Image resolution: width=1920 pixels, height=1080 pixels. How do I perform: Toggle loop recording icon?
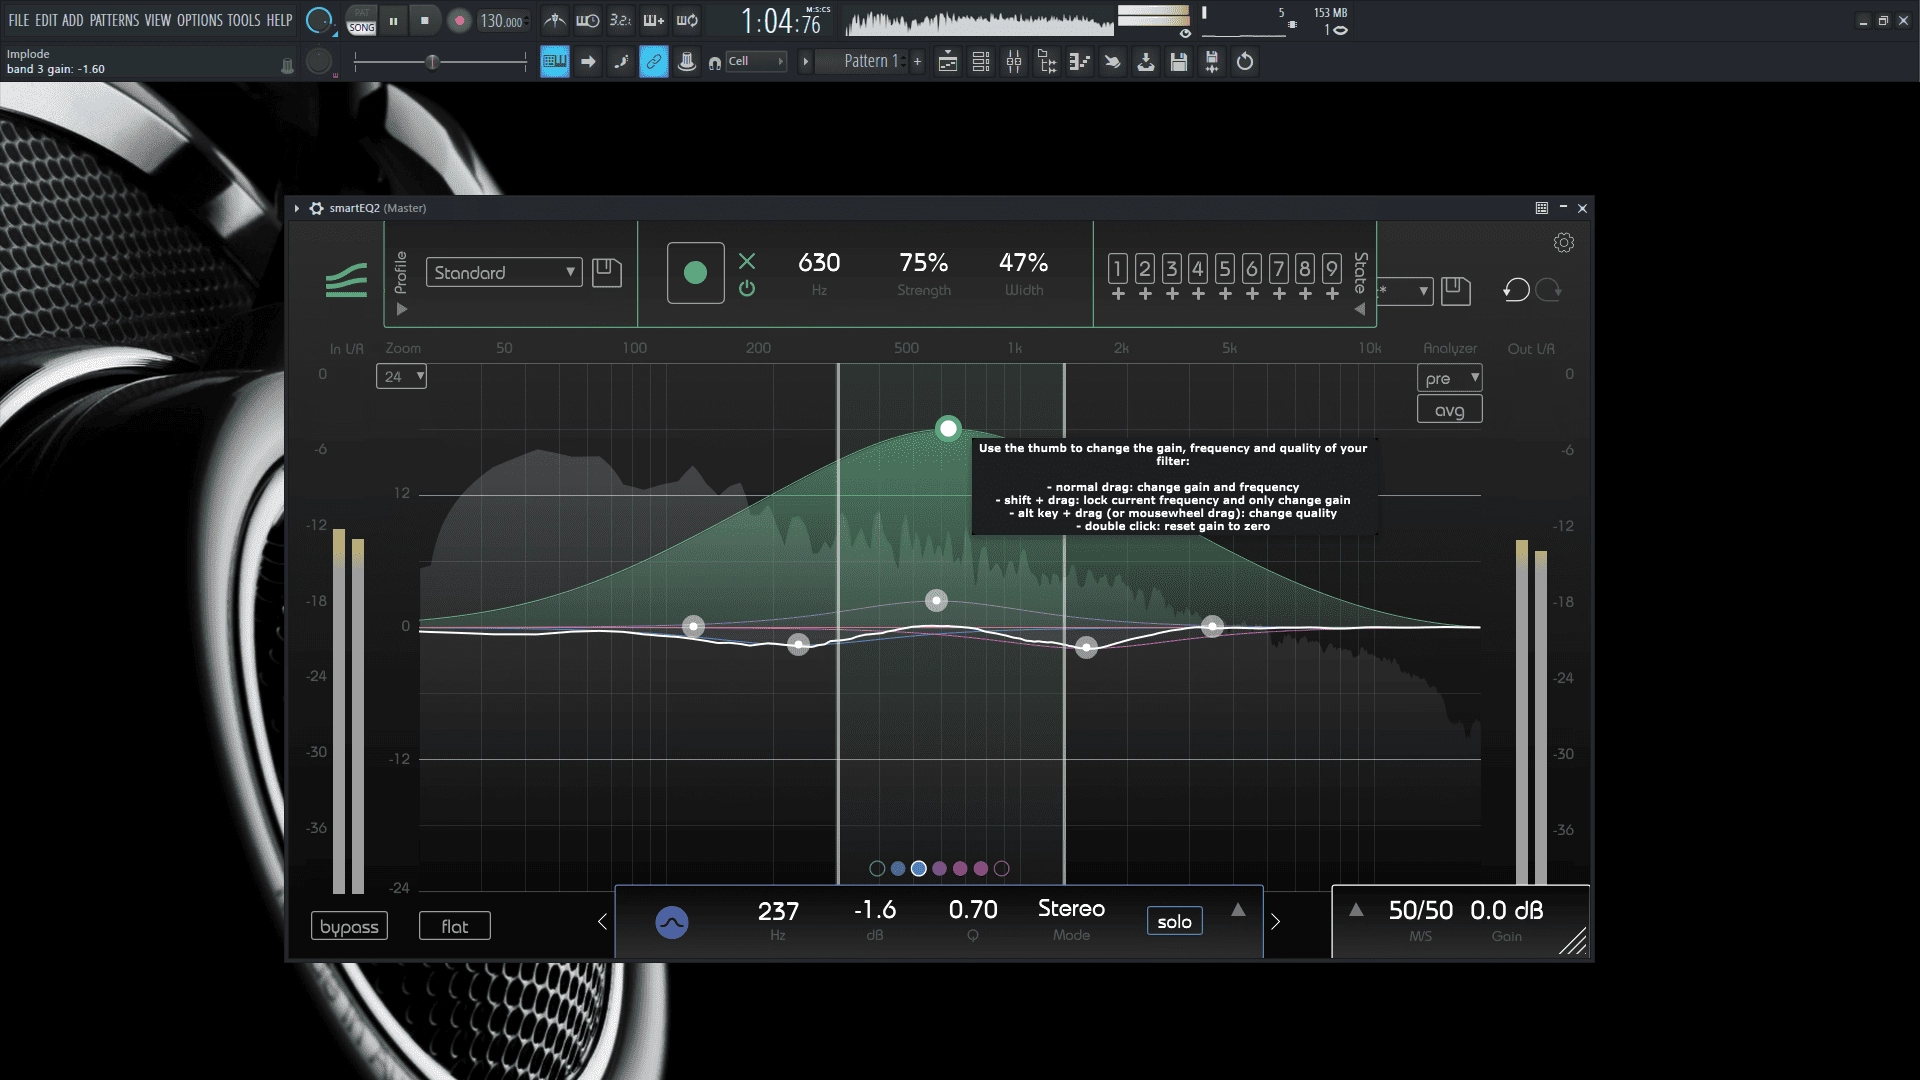(687, 20)
